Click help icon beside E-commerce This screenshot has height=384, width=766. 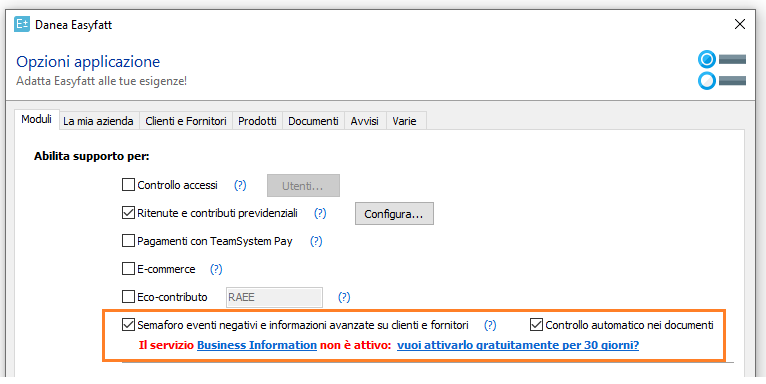pyautogui.click(x=216, y=269)
